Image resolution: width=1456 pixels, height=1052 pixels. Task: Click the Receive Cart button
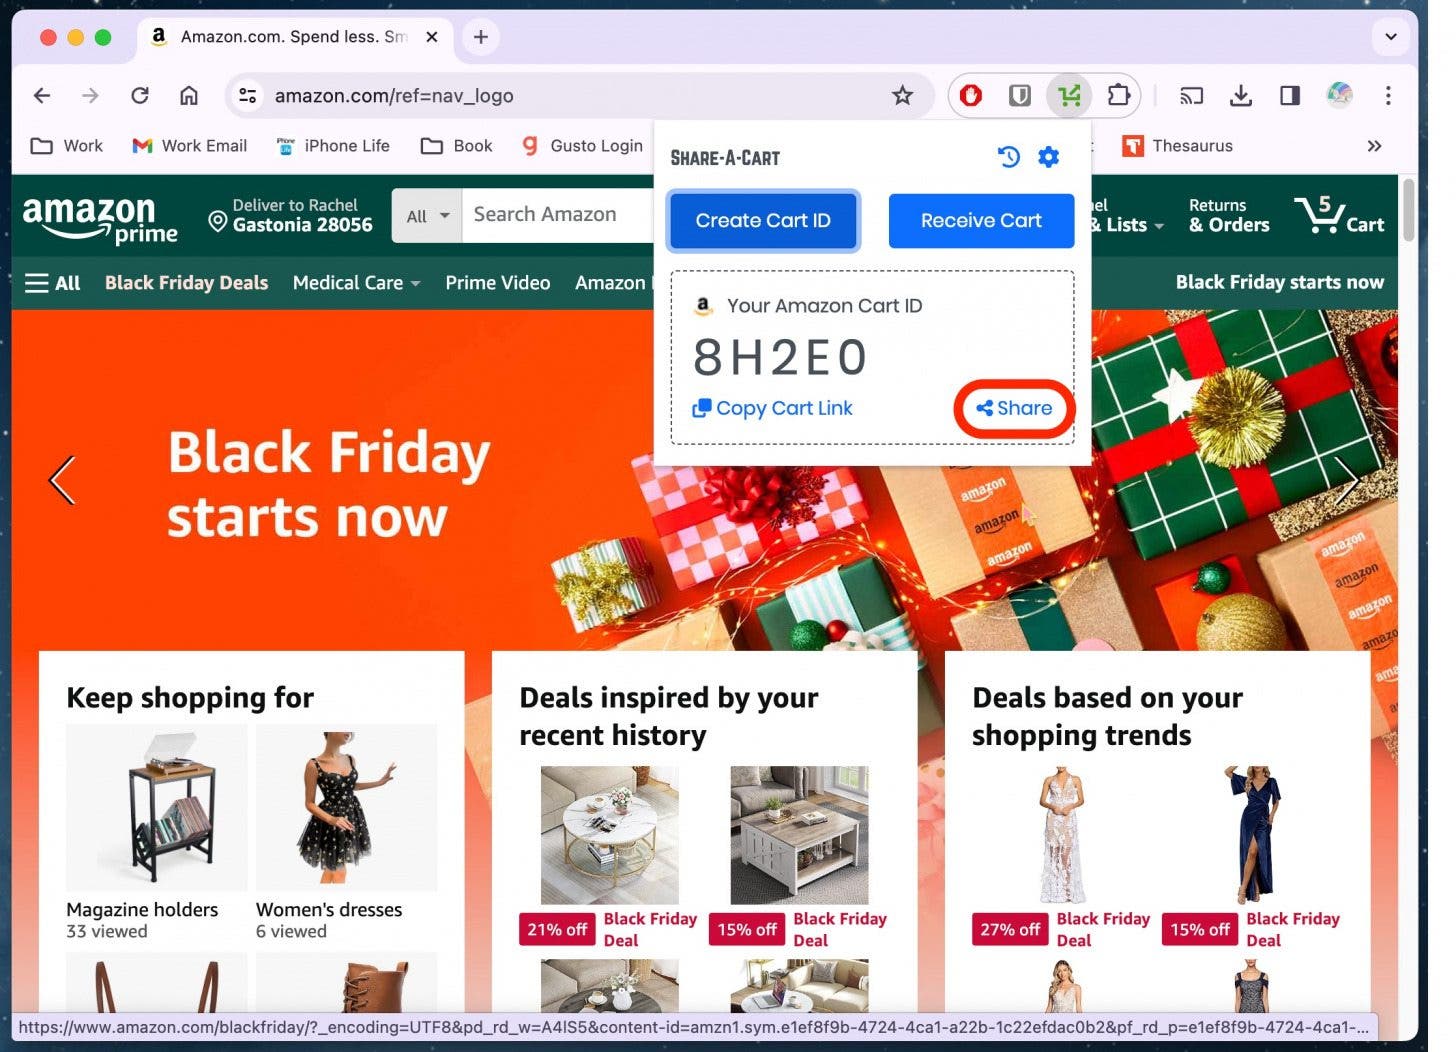[981, 221]
